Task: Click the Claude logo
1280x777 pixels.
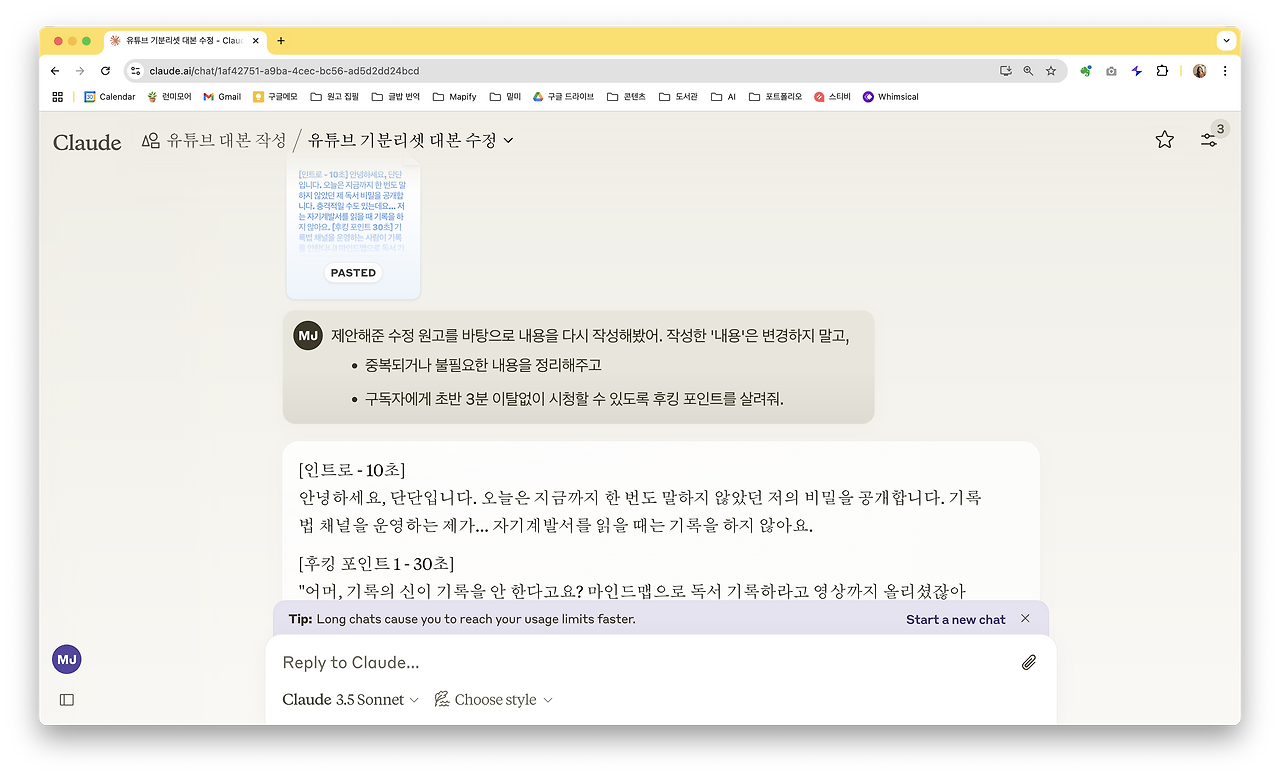Action: (x=87, y=143)
